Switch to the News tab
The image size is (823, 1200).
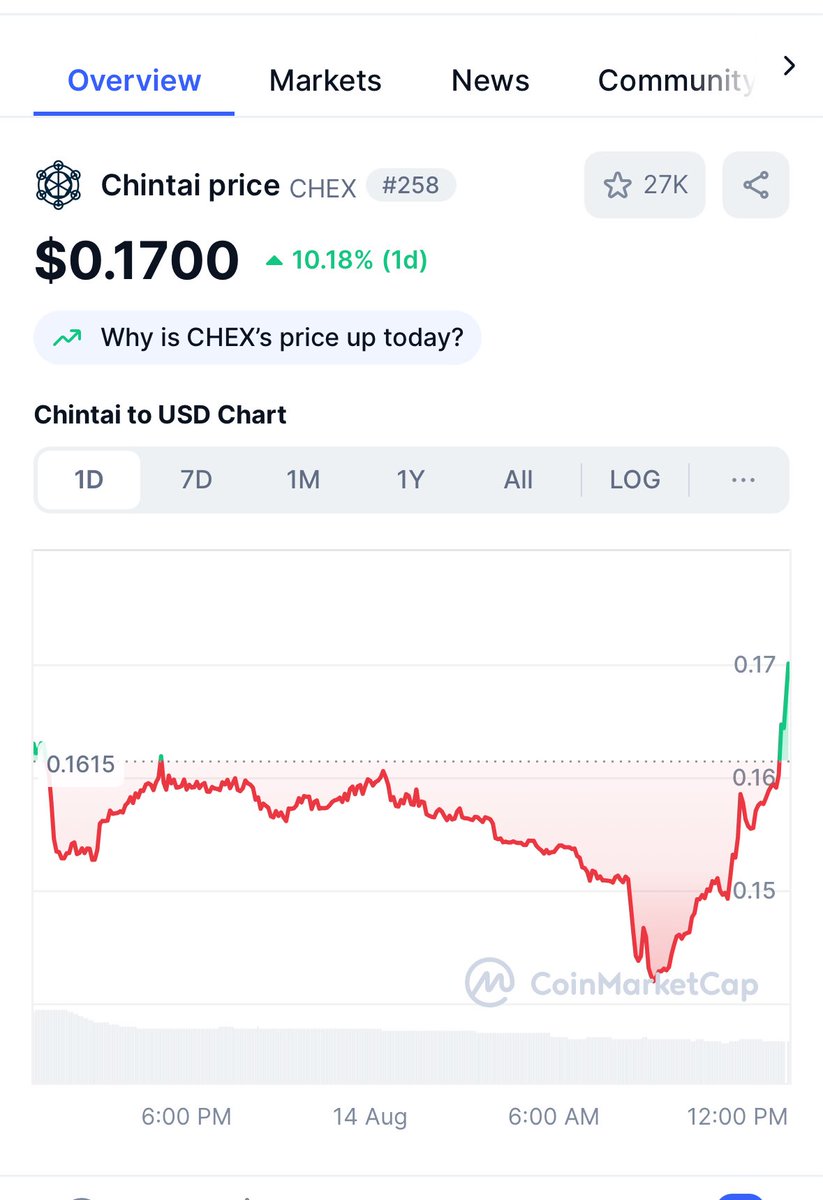pos(490,81)
